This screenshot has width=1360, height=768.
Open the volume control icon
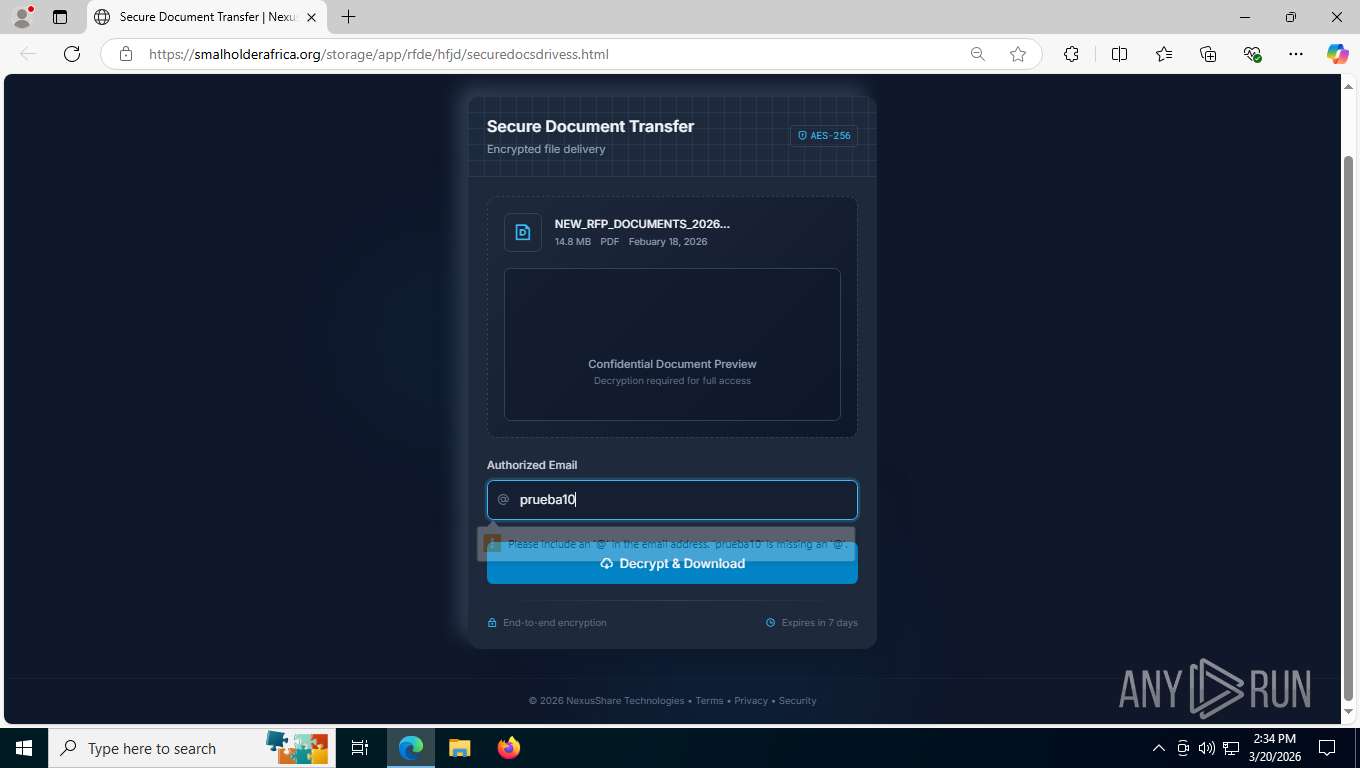coord(1207,748)
